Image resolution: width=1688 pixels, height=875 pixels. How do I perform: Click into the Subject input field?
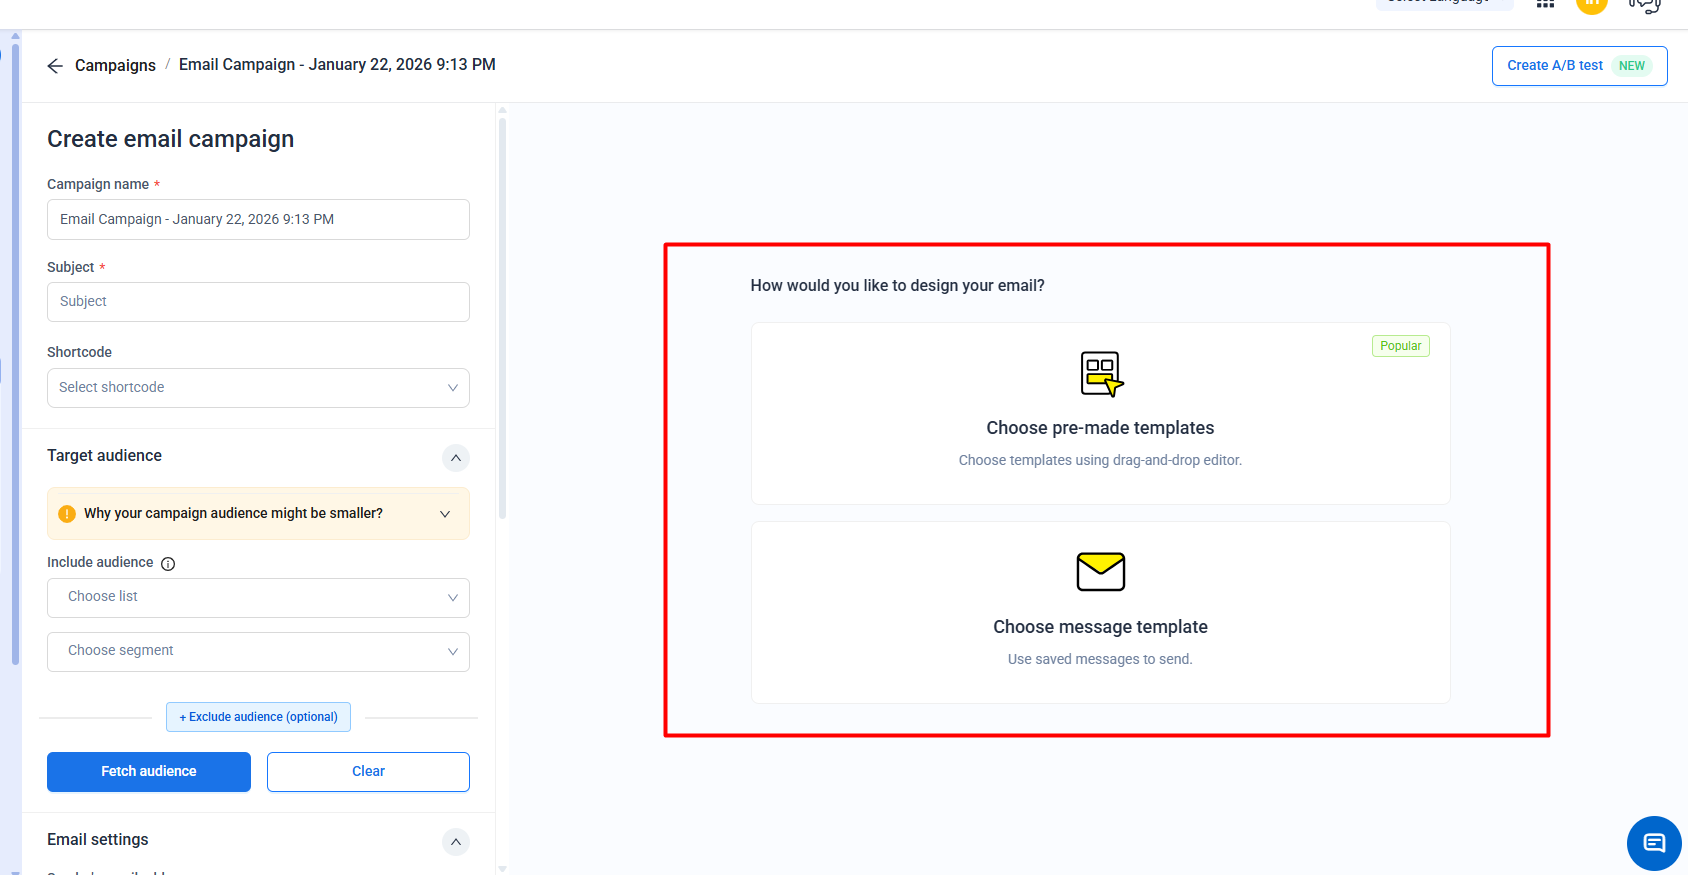coord(258,302)
